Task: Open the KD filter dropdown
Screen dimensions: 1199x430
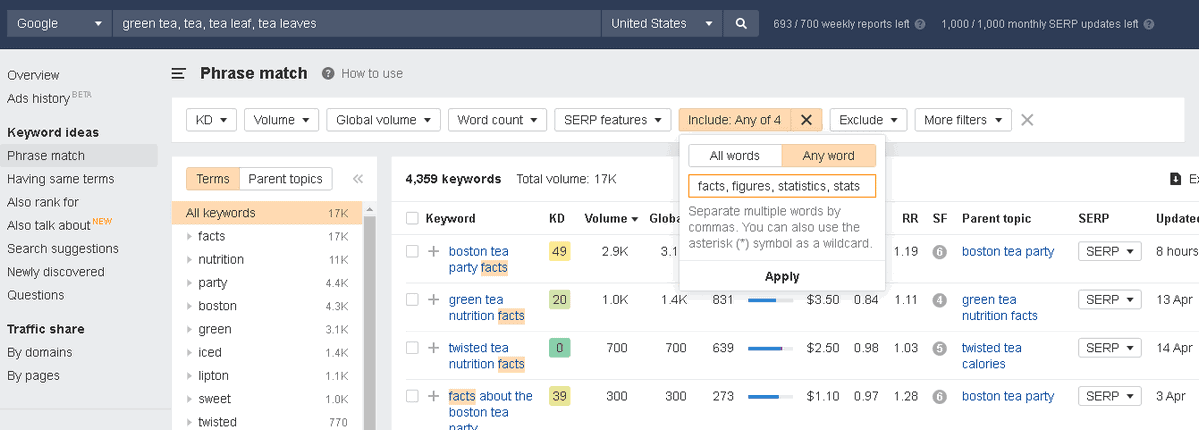Action: pos(212,120)
